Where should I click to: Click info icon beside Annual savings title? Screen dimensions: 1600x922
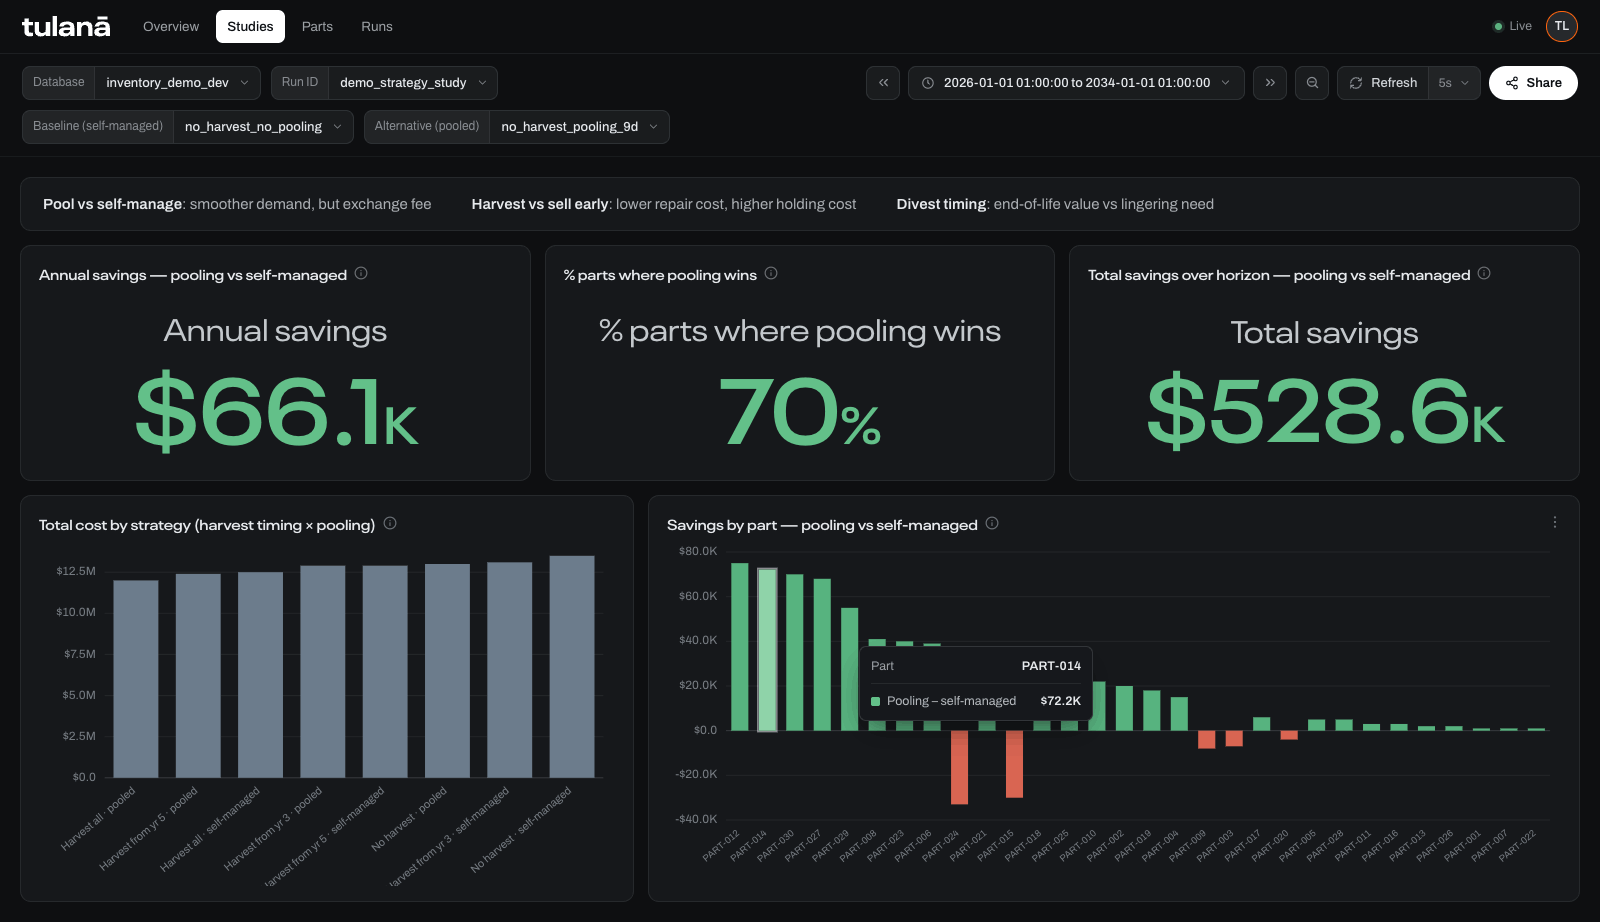pos(361,273)
